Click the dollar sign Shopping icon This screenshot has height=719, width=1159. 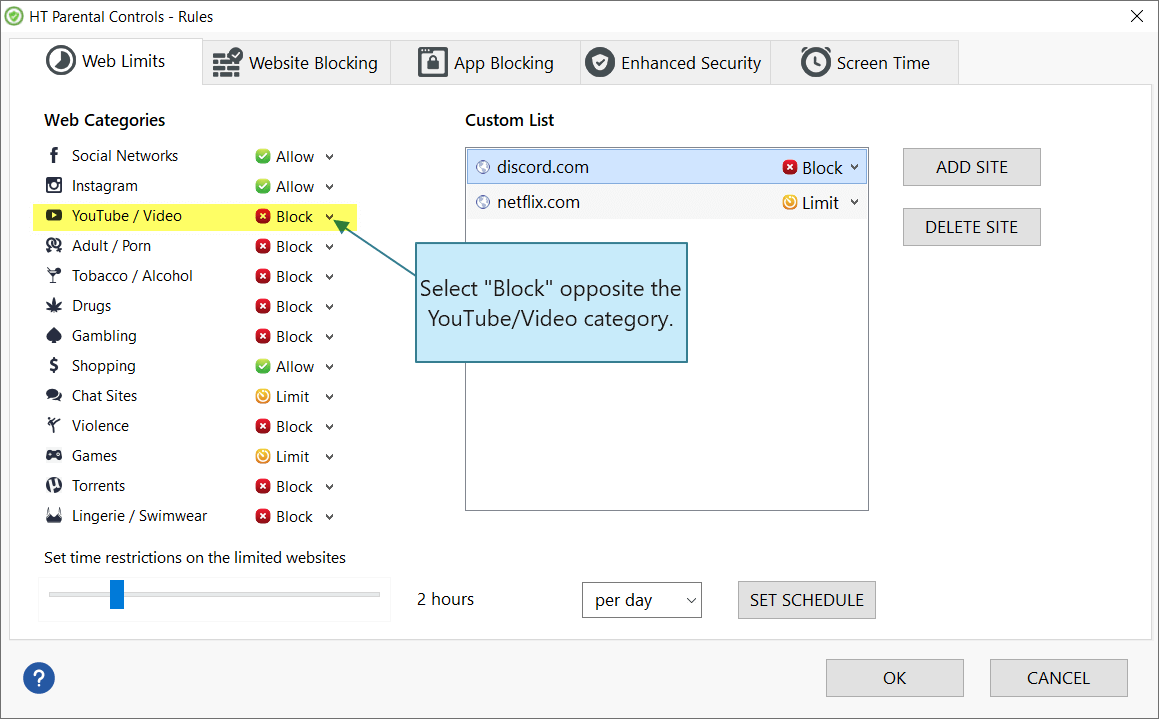tap(53, 365)
